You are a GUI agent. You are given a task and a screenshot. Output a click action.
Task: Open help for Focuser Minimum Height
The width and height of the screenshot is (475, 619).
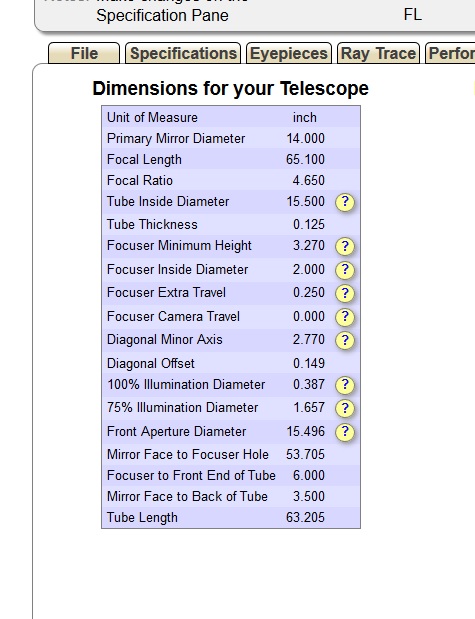coord(345,246)
